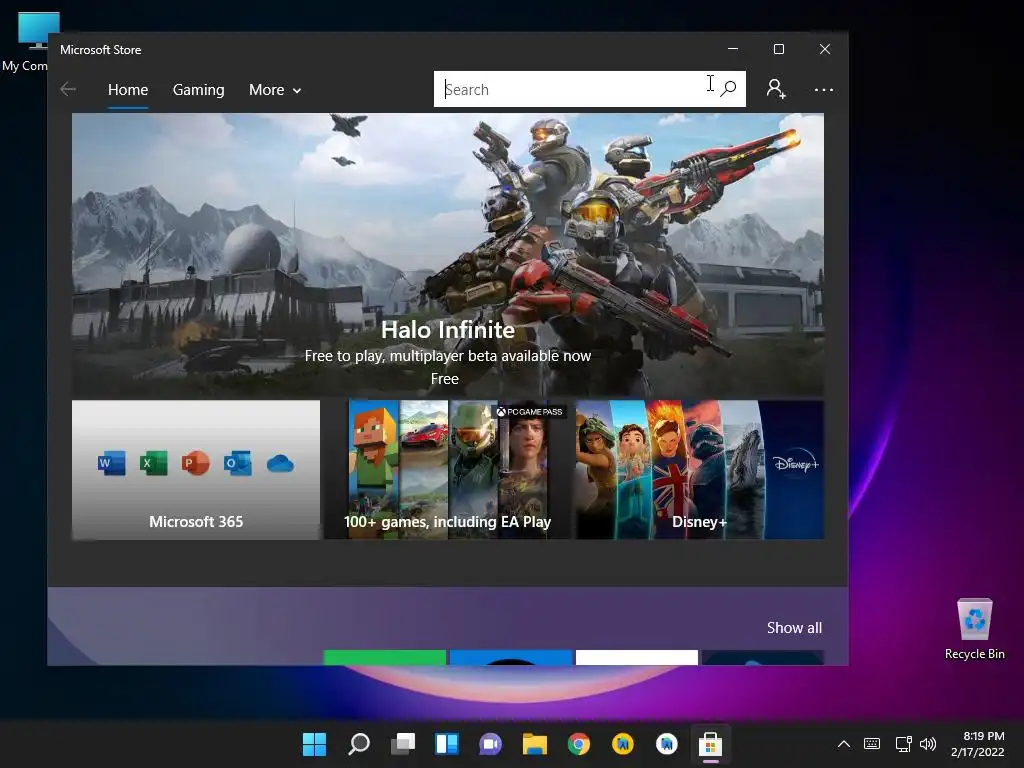Open Widgets from the taskbar

[x=447, y=744]
